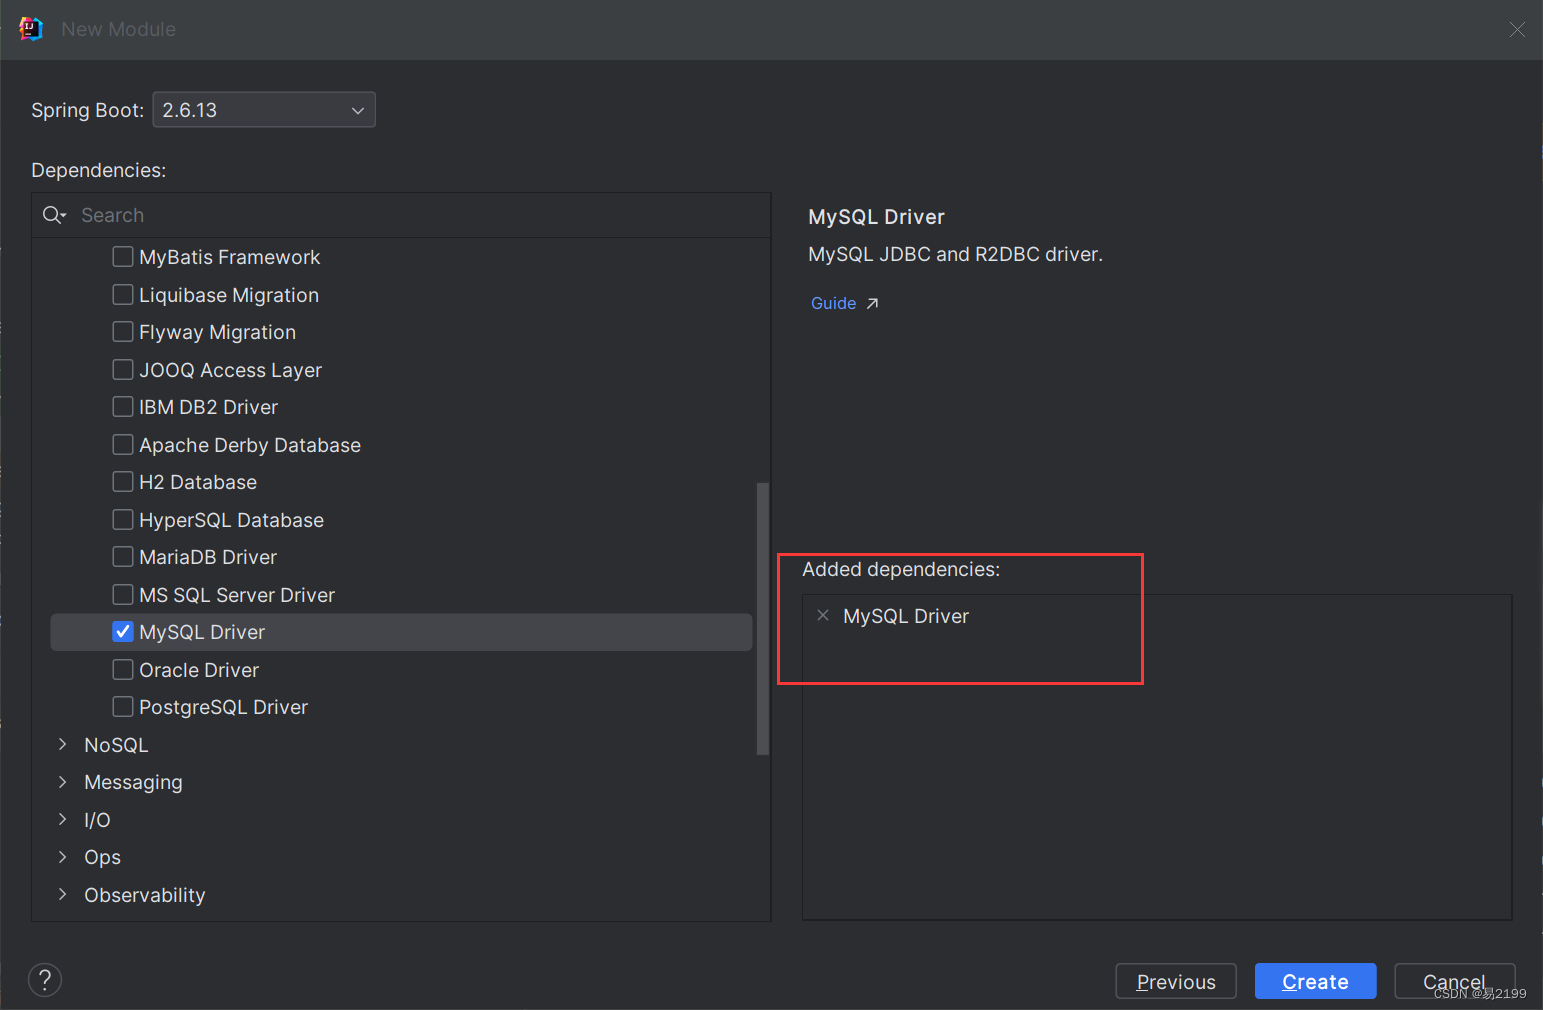Check the Oracle Driver checkbox
Screen dimensions: 1543x1010
tap(123, 669)
